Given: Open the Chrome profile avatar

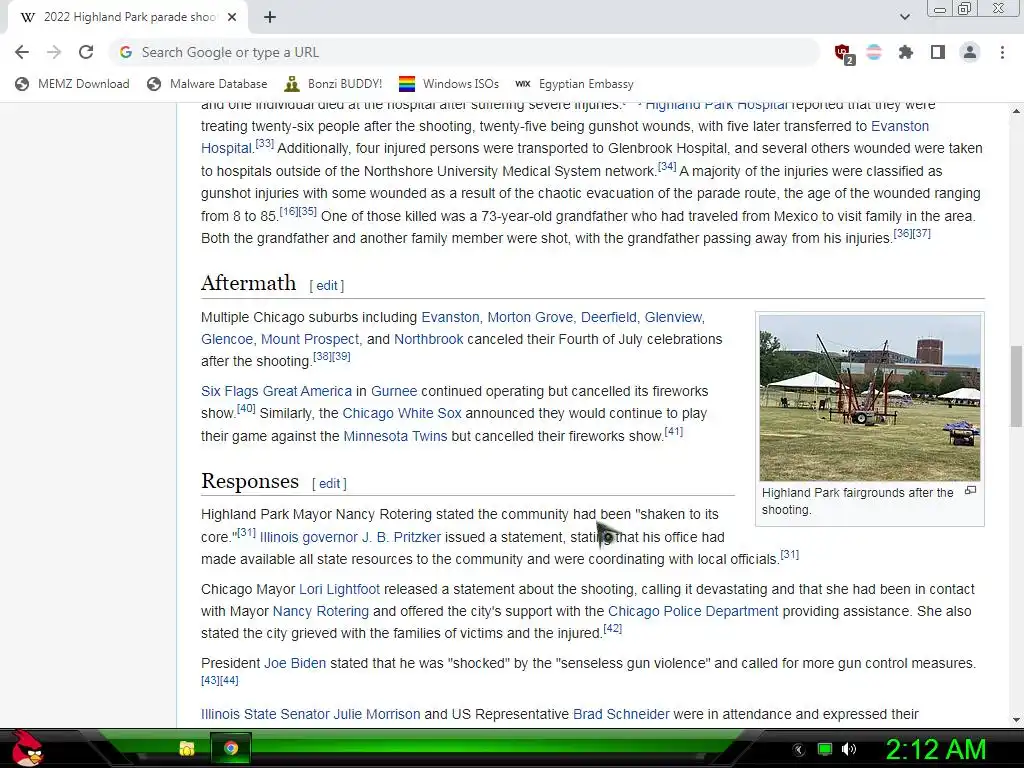Looking at the screenshot, I should 970,52.
